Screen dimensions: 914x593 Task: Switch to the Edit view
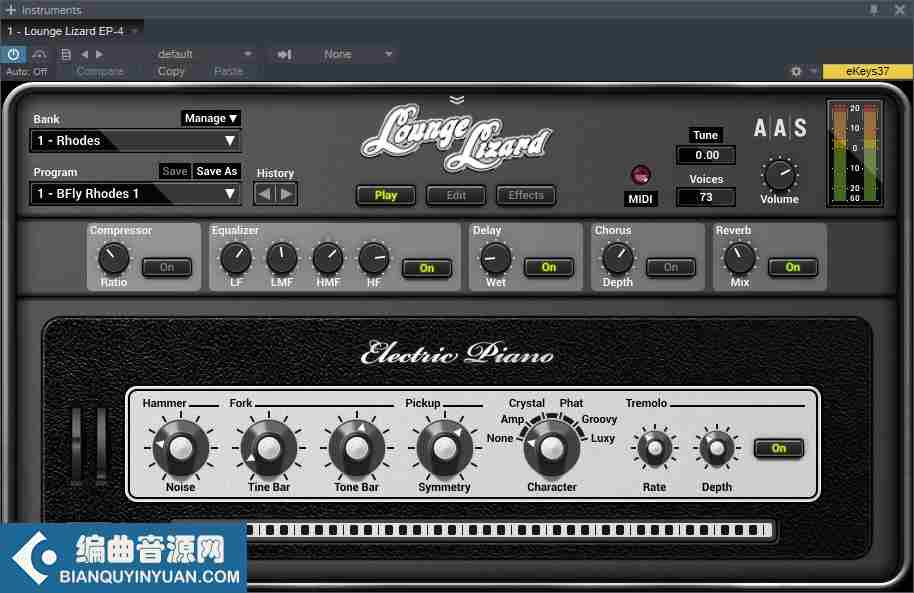[456, 195]
